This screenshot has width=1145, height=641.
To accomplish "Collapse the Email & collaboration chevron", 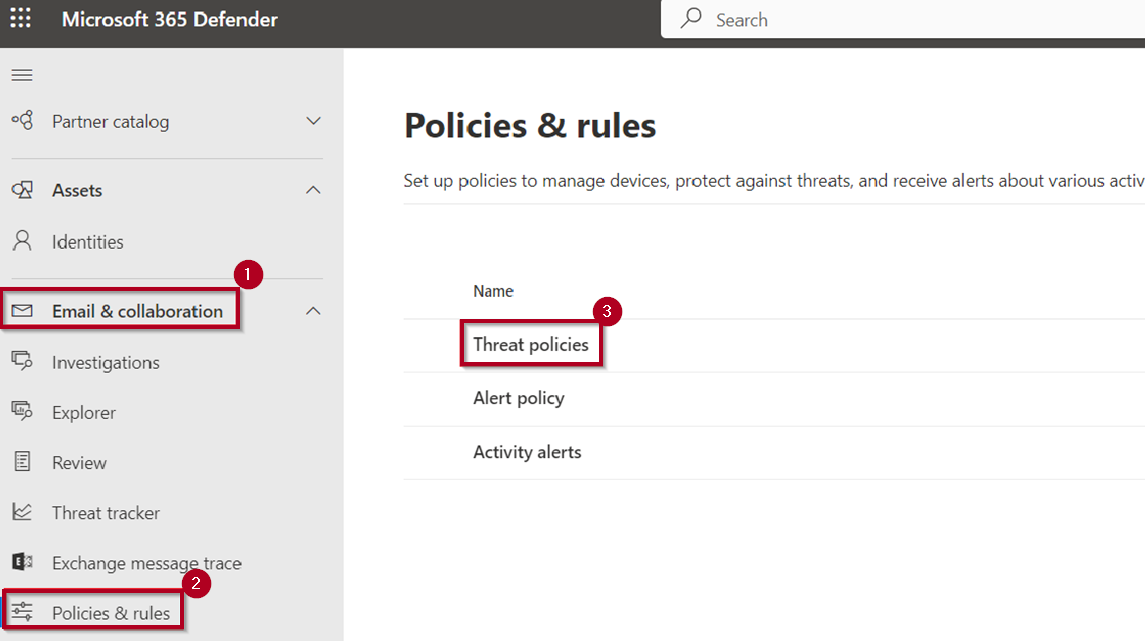I will click(313, 311).
